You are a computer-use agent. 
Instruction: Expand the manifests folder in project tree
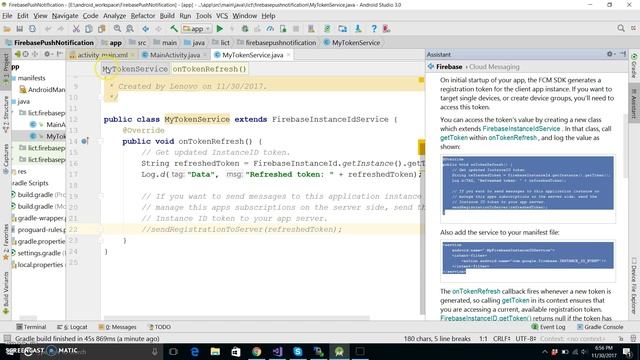point(31,78)
